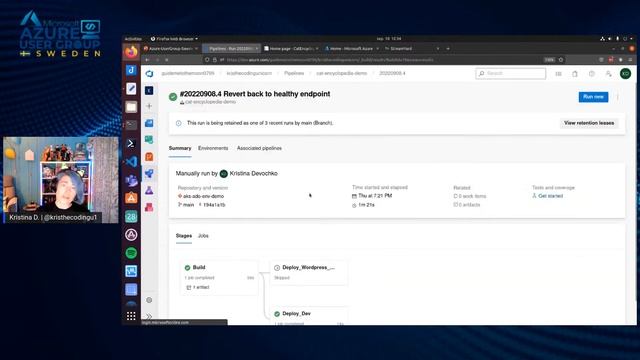Open the 0 work items link
This screenshot has height=360, width=640.
[x=470, y=196]
